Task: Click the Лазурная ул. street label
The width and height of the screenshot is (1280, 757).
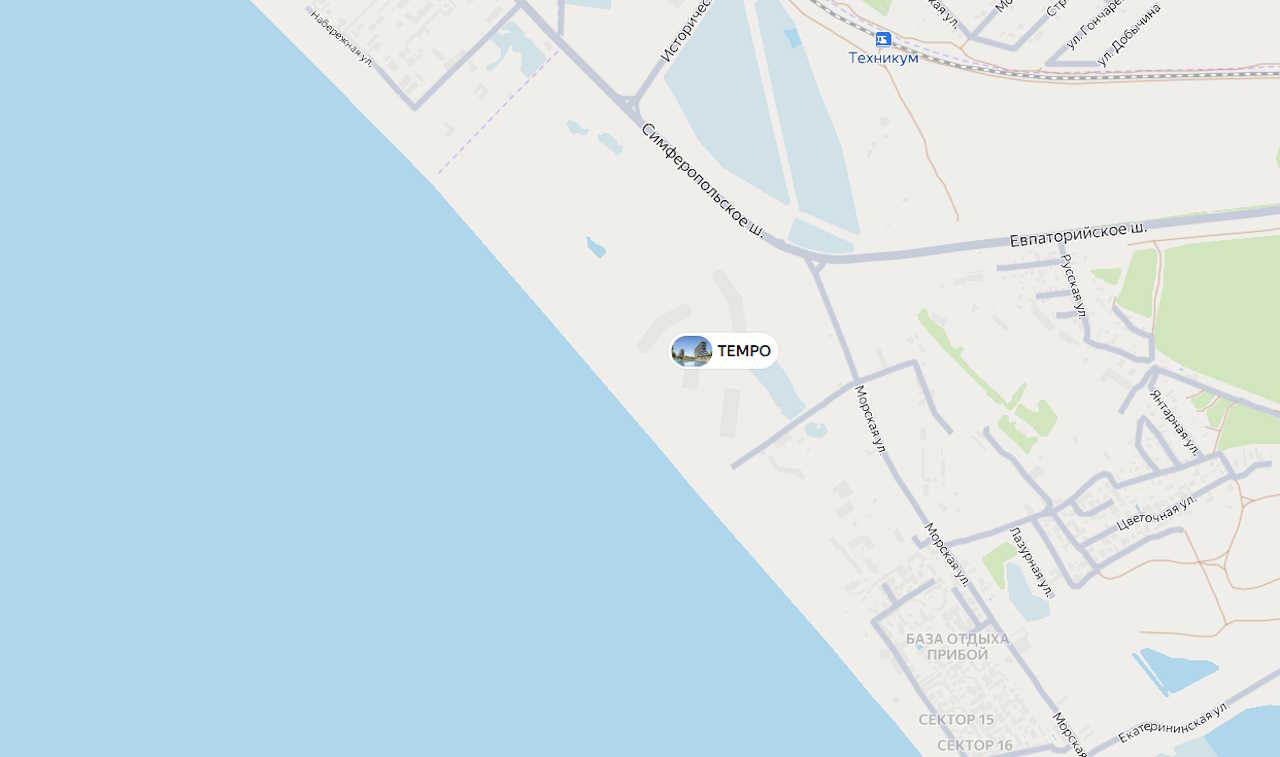Action: click(x=1031, y=561)
